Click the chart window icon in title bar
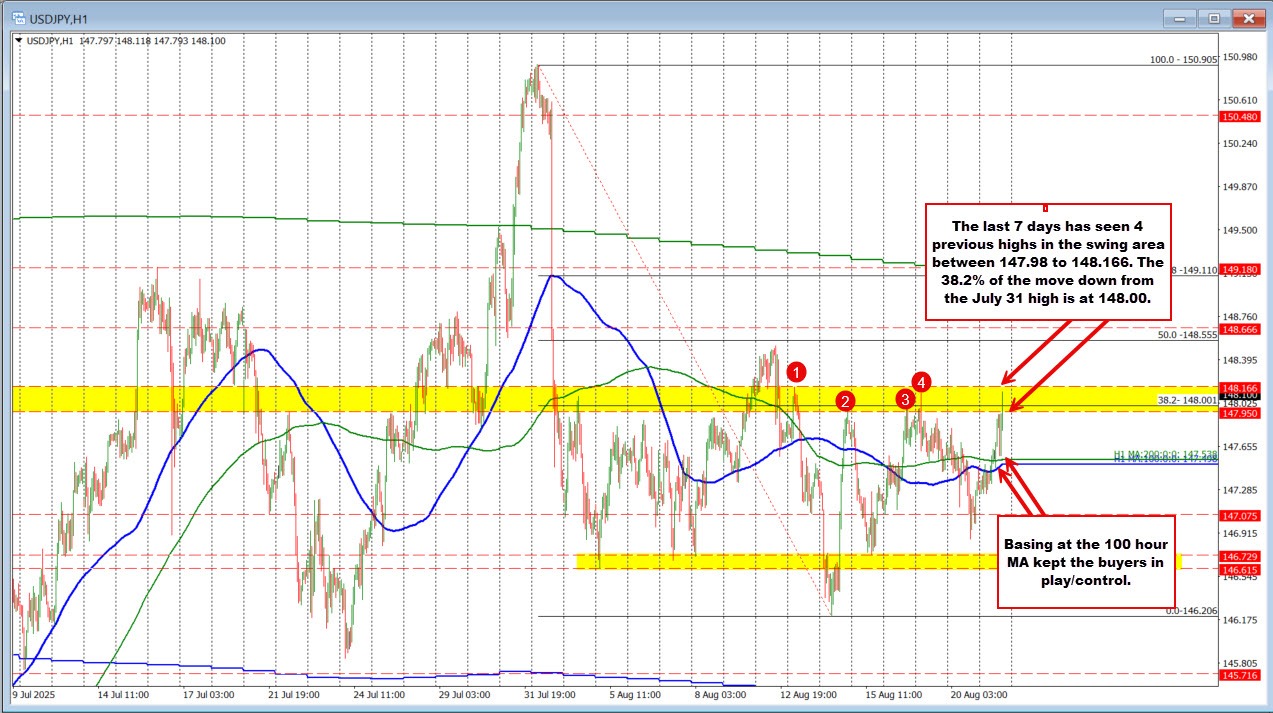The height and width of the screenshot is (713, 1273). pos(18,17)
